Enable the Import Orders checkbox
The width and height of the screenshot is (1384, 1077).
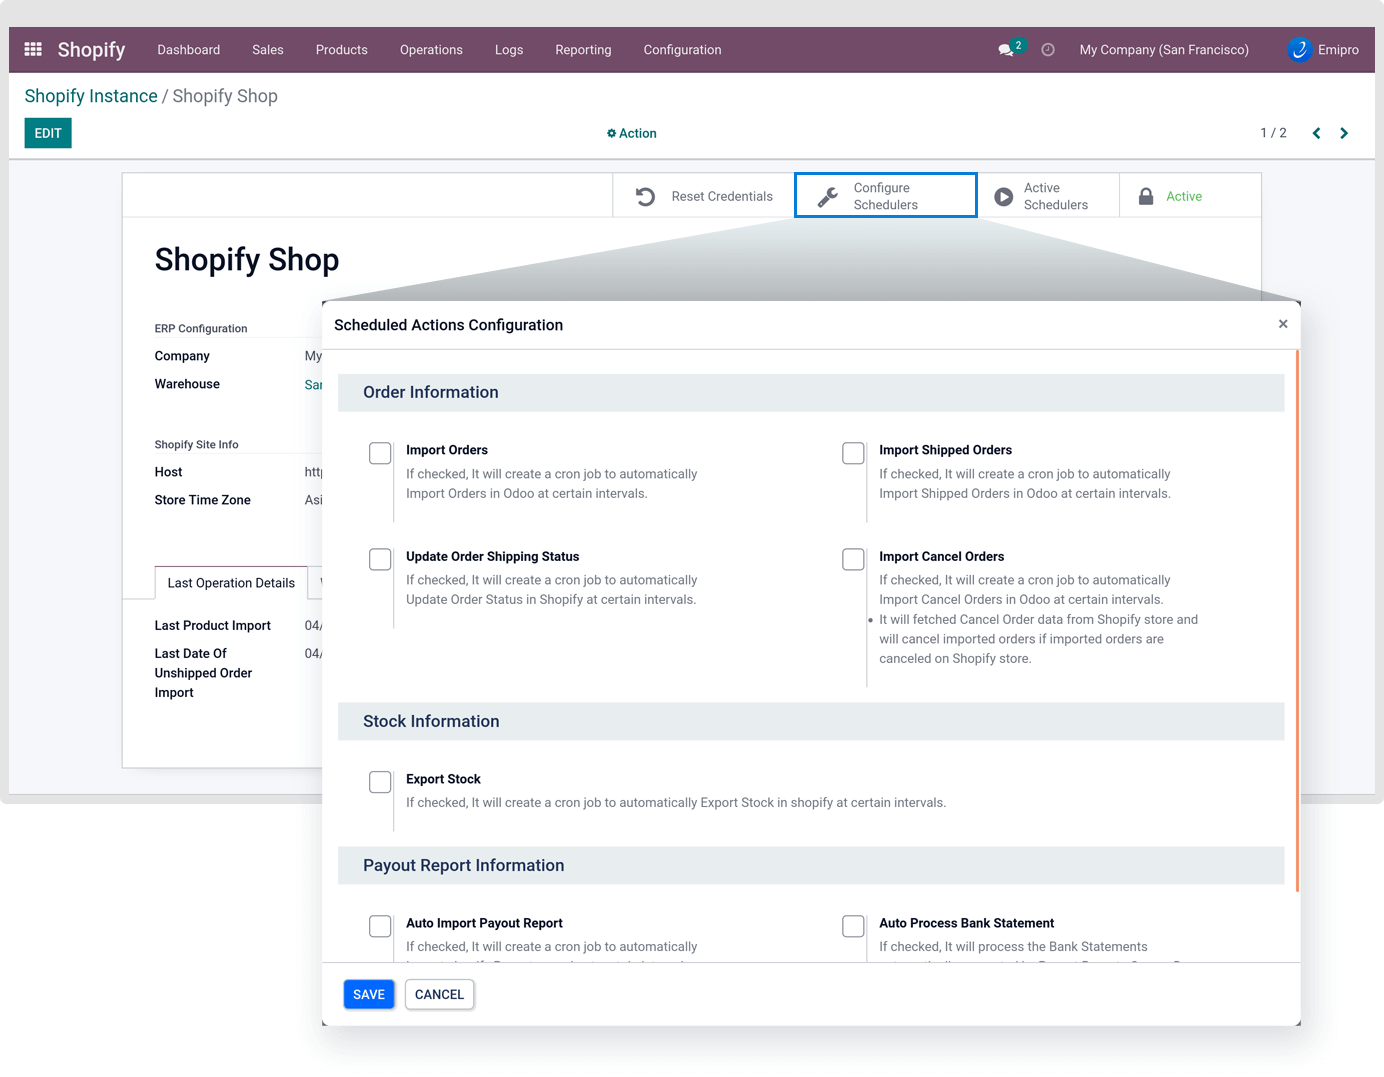[x=380, y=453]
